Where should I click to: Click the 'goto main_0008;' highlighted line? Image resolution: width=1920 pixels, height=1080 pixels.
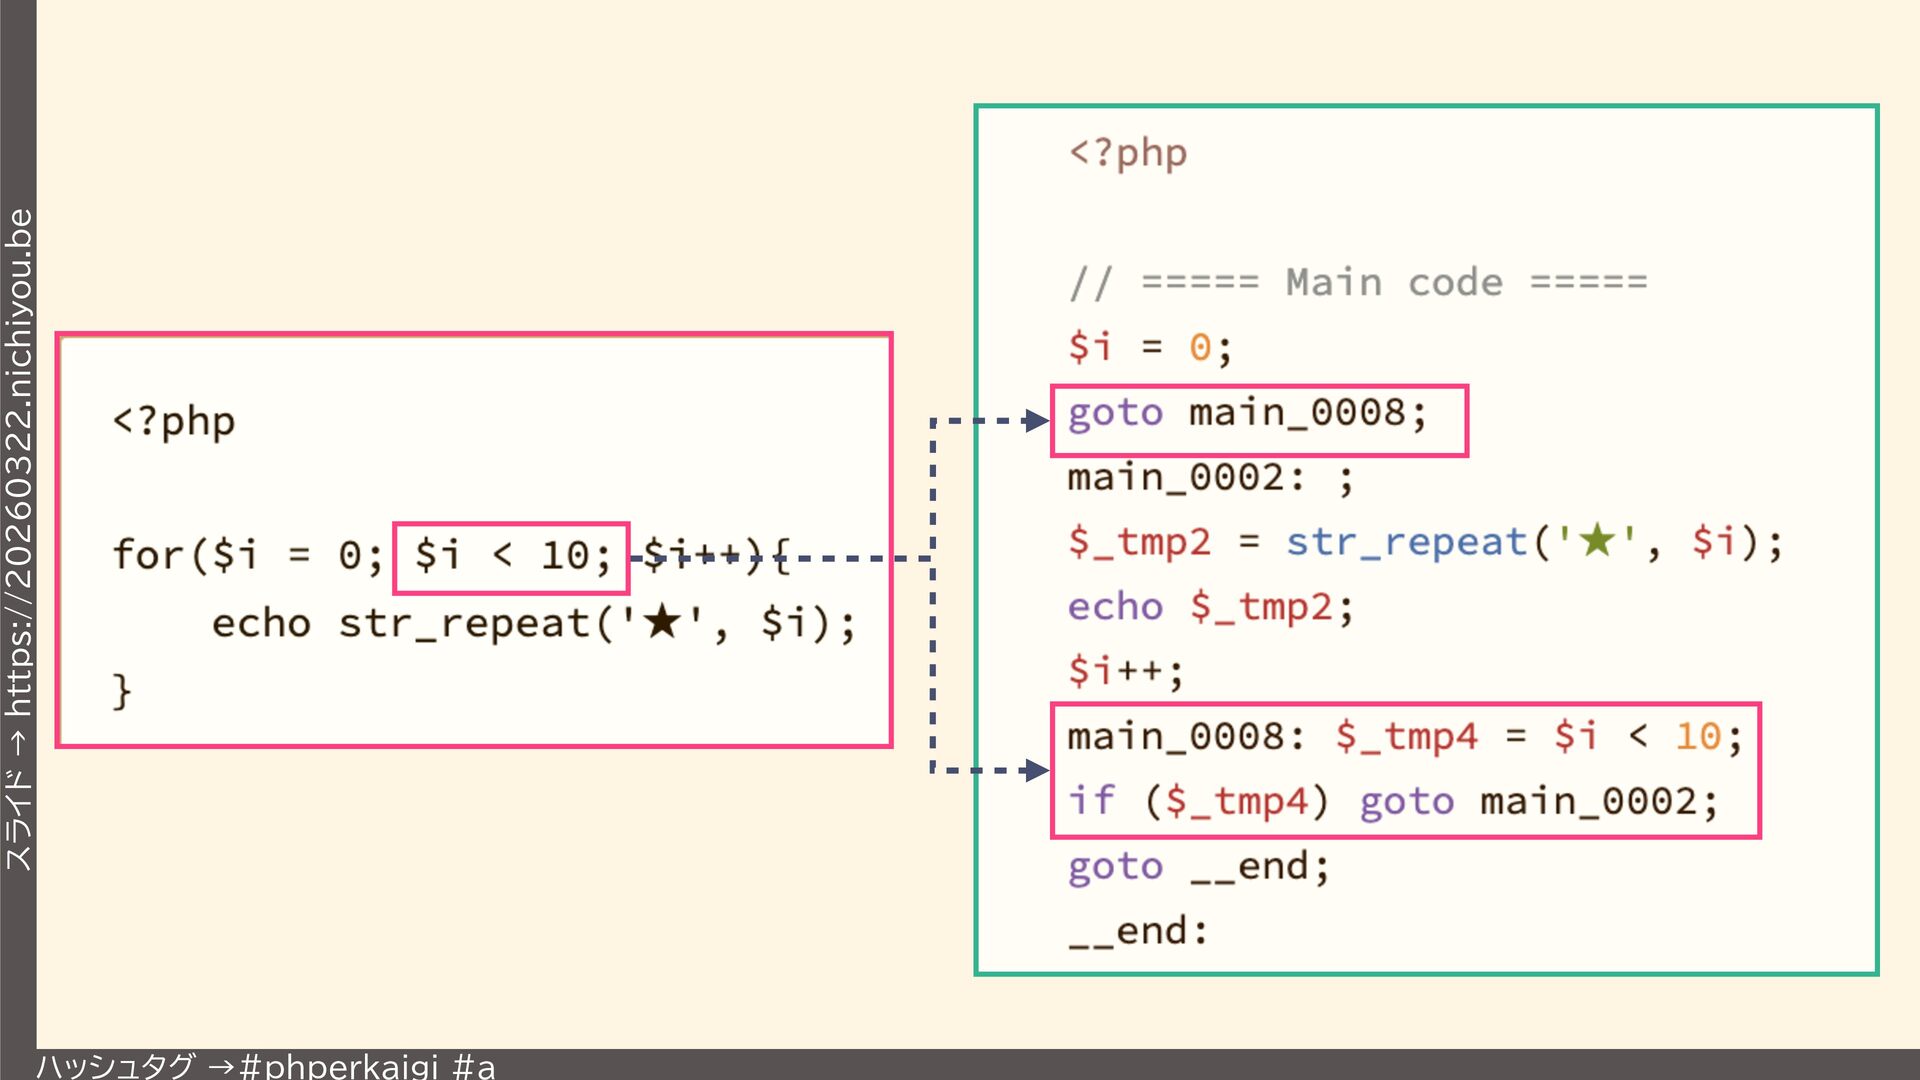(1247, 414)
